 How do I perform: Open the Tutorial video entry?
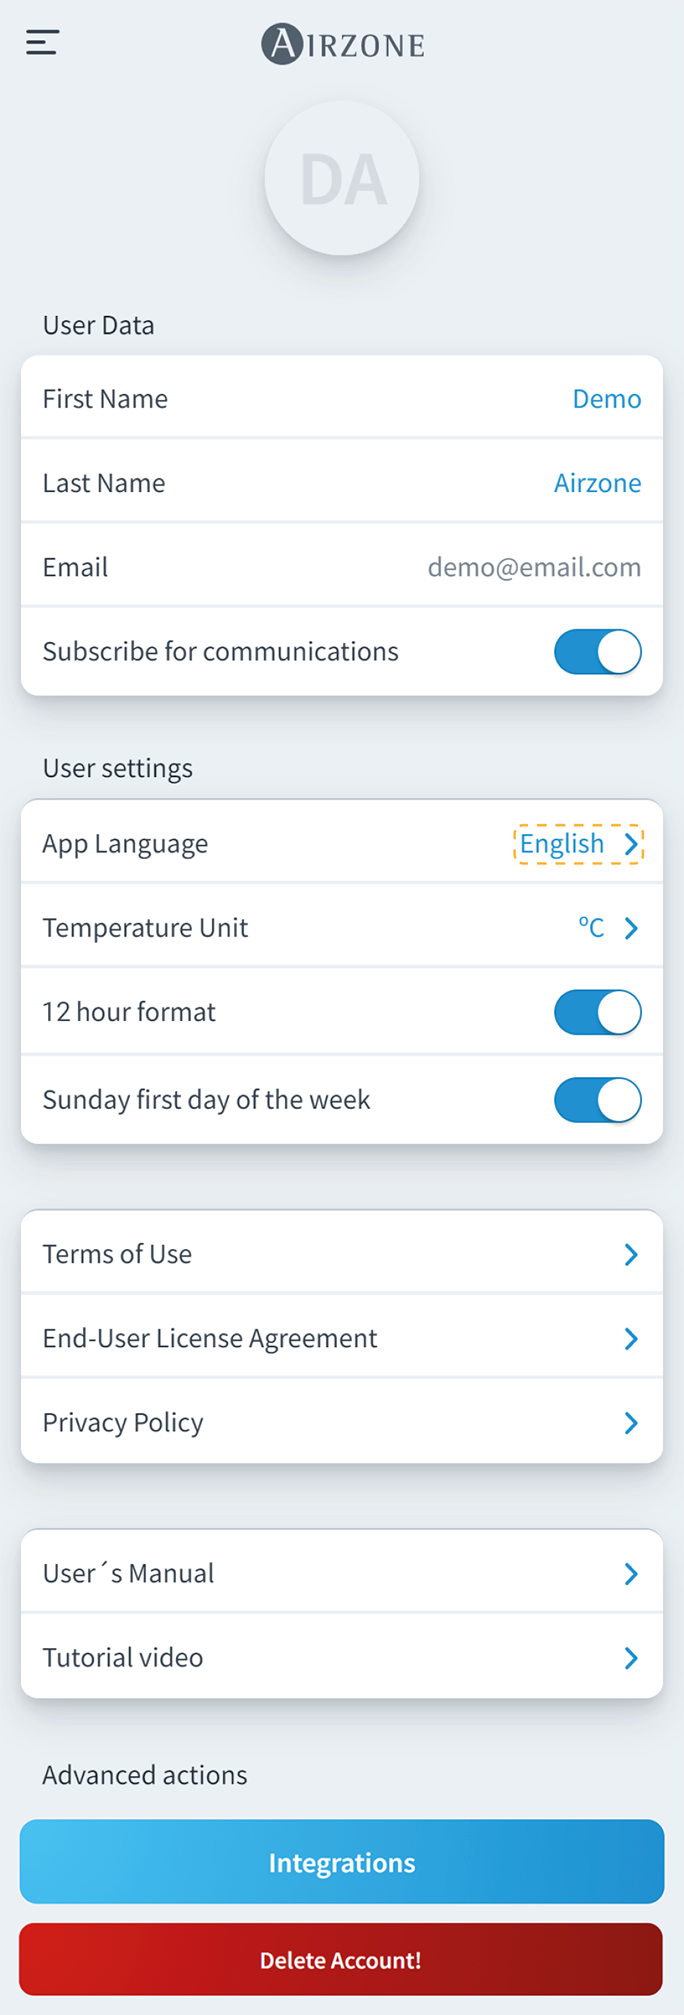300,1657
